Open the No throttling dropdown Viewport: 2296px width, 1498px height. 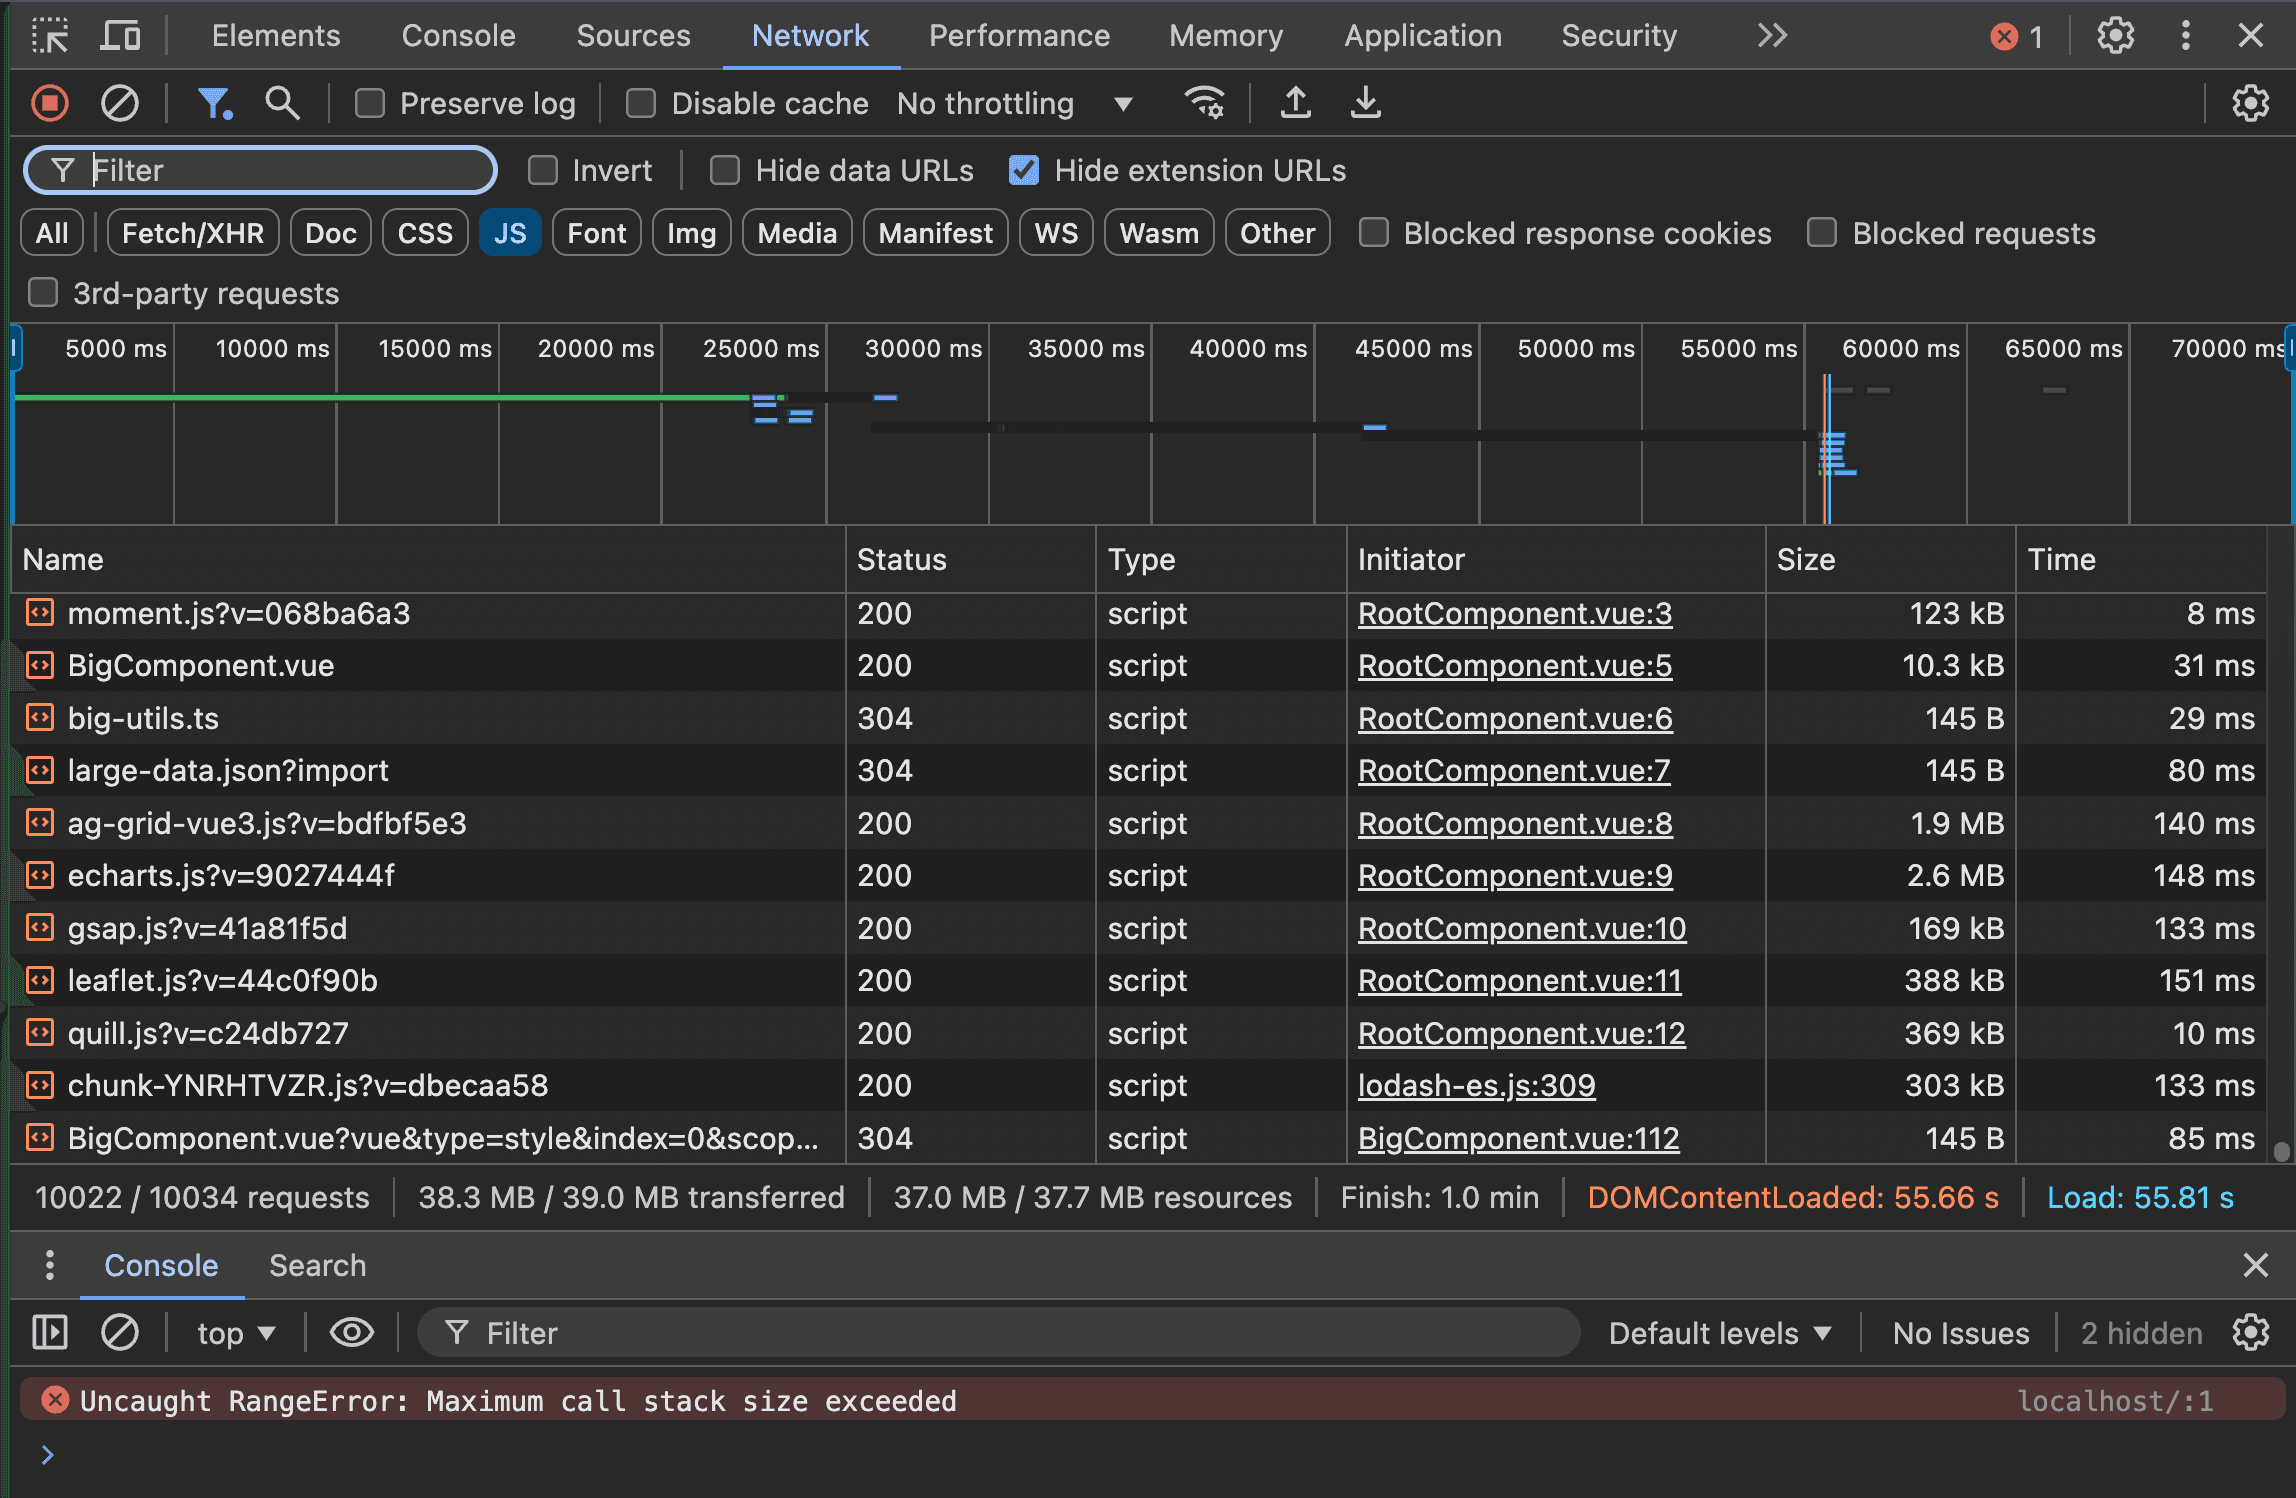(1014, 104)
